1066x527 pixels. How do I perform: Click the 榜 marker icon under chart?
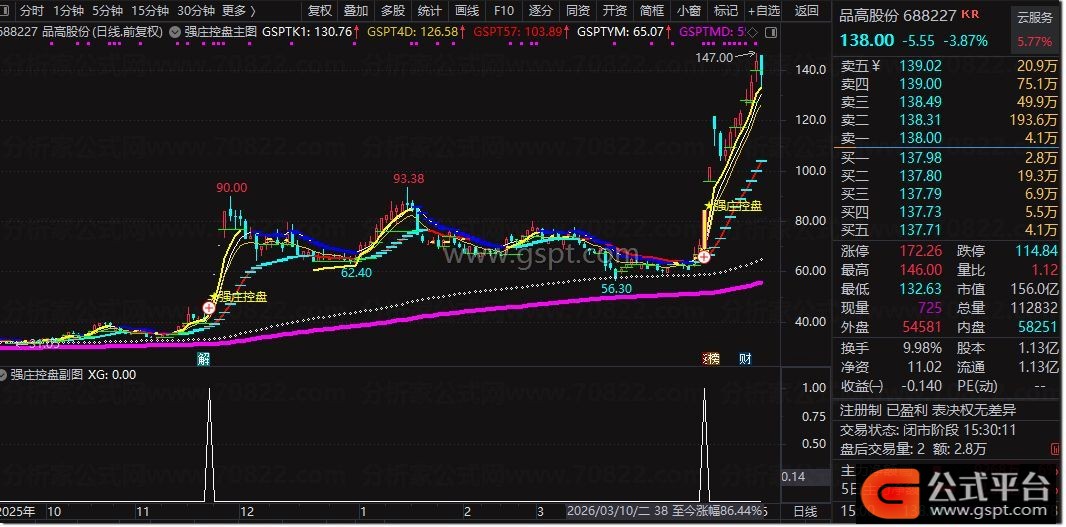(x=710, y=359)
